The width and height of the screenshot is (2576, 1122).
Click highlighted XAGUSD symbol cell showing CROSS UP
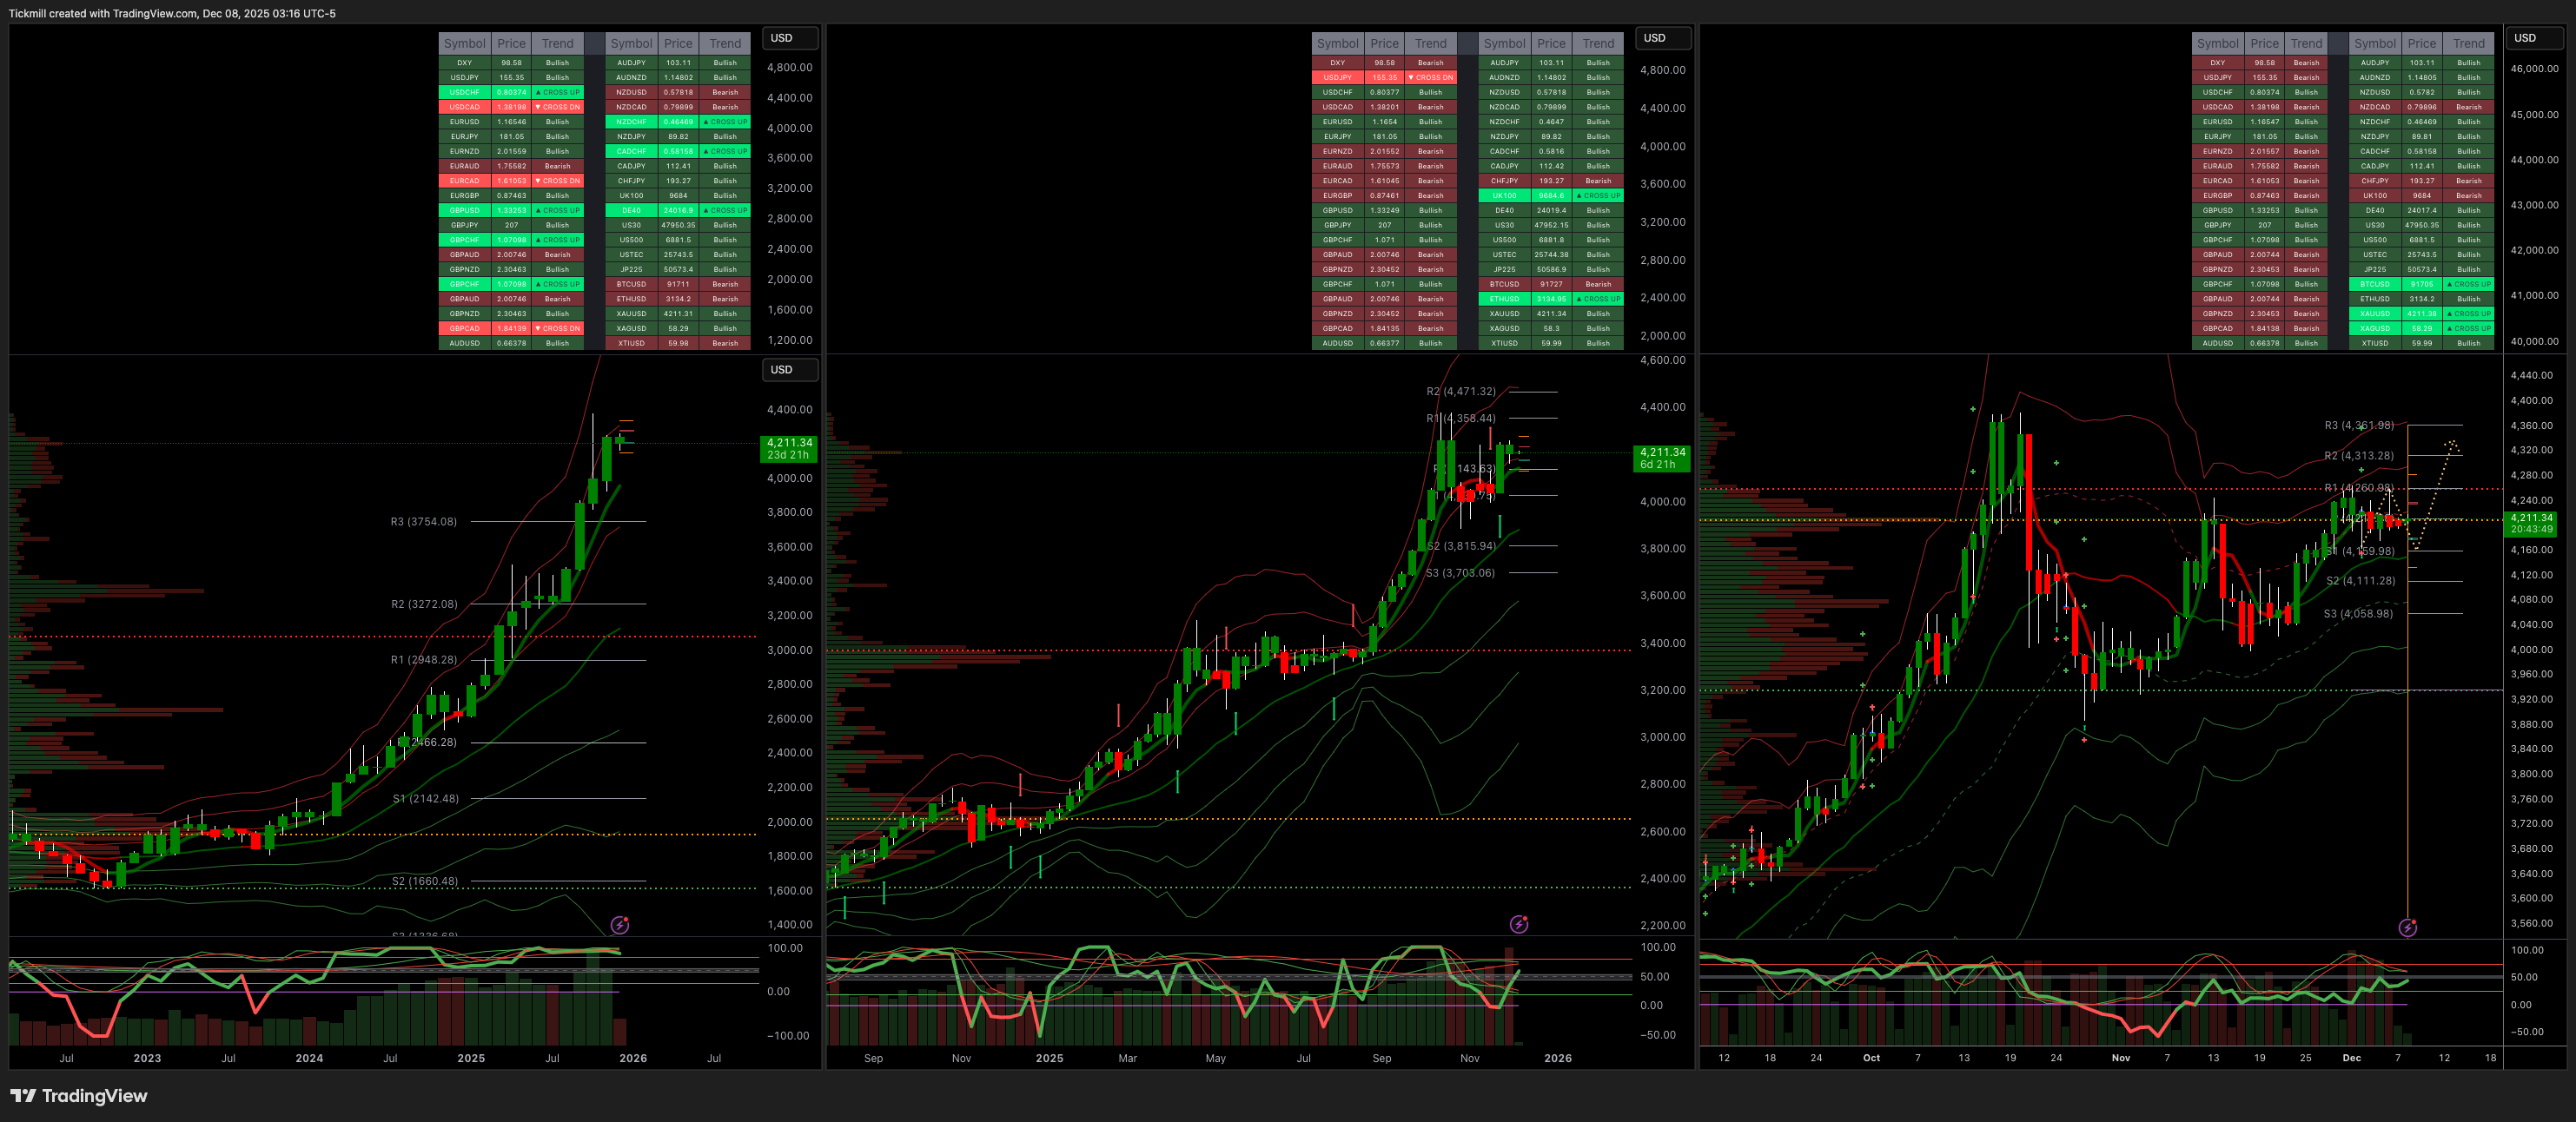[x=2374, y=328]
